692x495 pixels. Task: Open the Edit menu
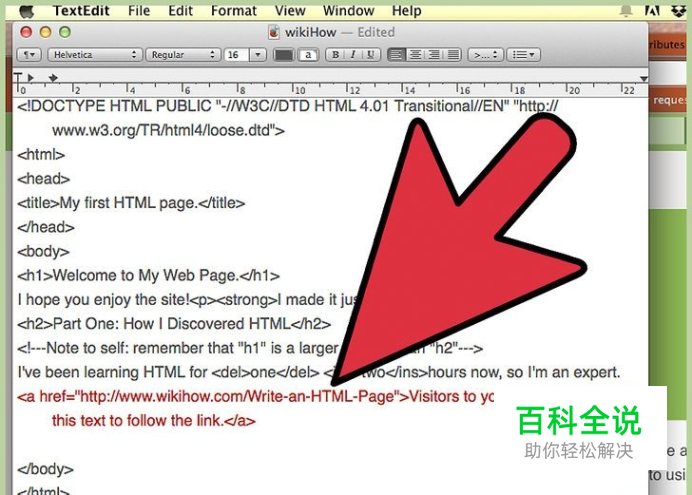coord(181,11)
